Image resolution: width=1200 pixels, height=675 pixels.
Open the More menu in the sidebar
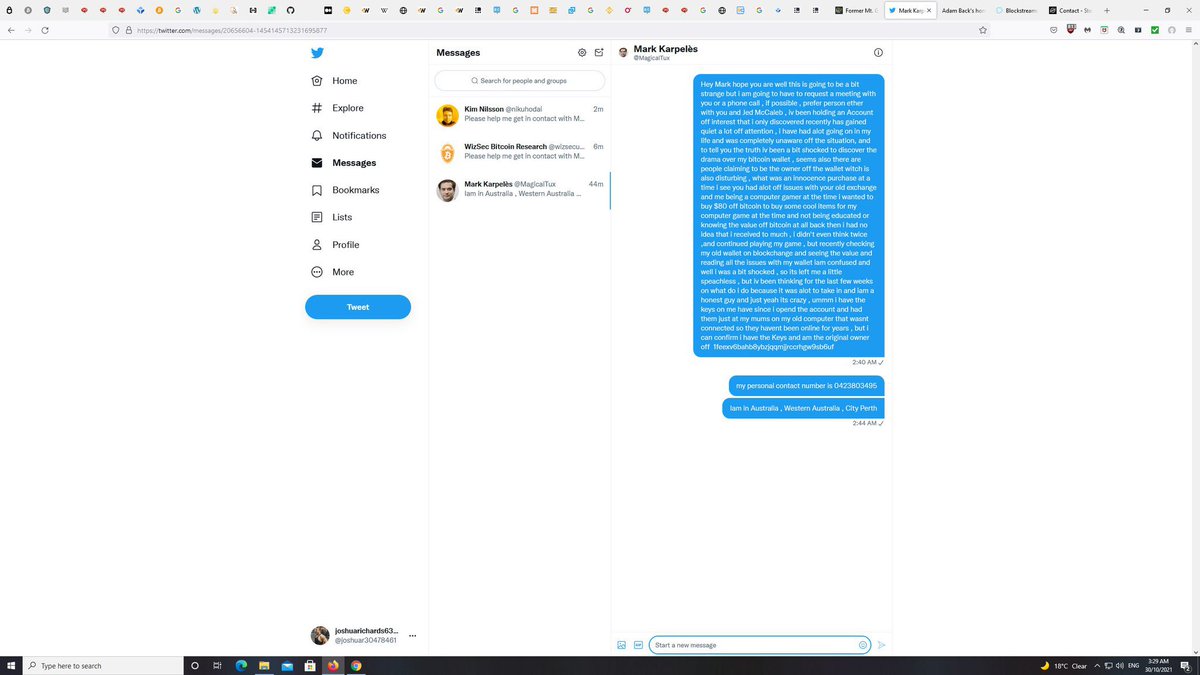coord(332,272)
